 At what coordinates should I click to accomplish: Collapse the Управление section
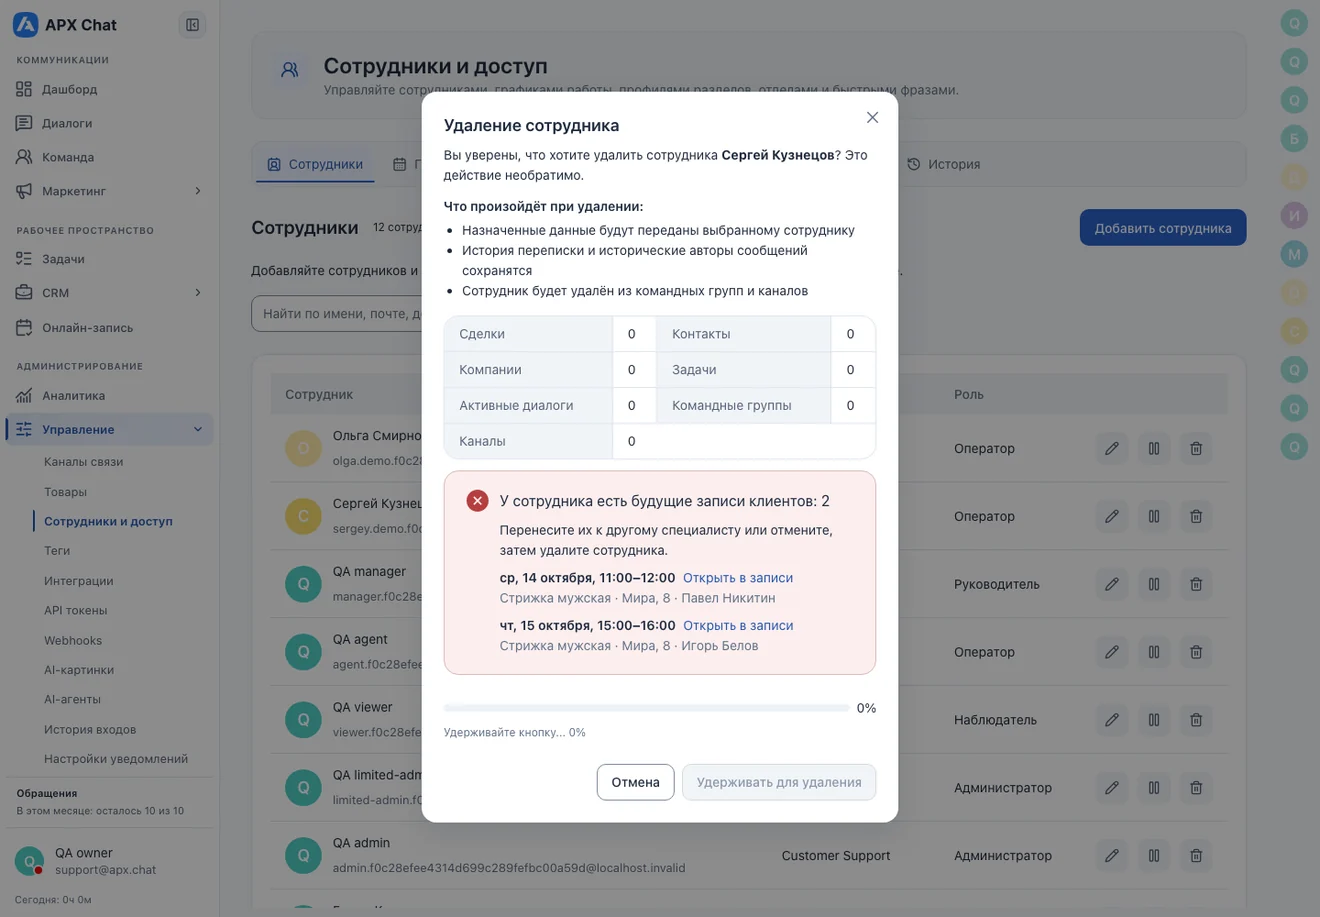pos(197,429)
